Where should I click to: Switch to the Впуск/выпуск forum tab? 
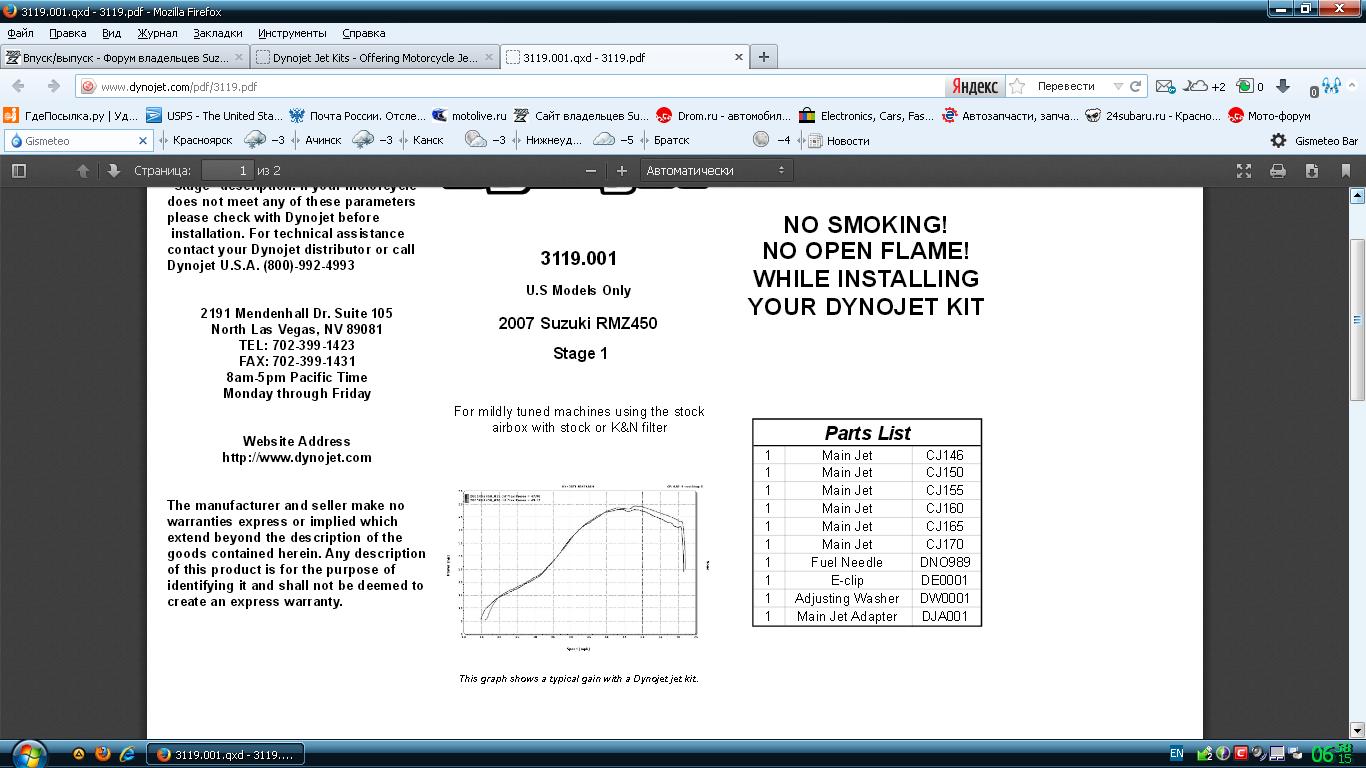[x=124, y=57]
